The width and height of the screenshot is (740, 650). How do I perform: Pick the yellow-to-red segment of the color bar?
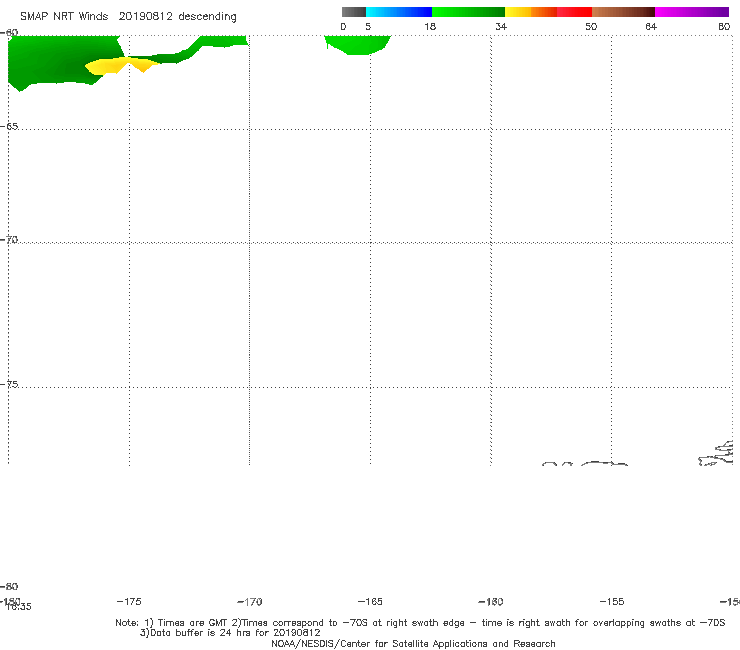pos(548,12)
